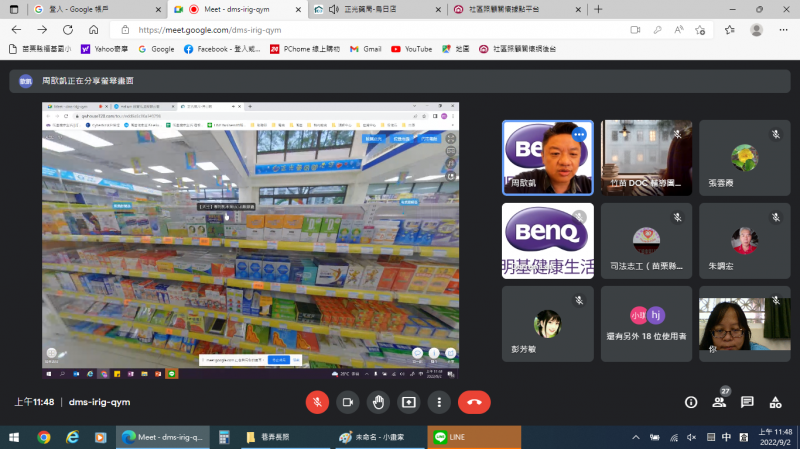Select the 竹苗 DOC participant tile
The height and width of the screenshot is (449, 800).
tap(646, 158)
